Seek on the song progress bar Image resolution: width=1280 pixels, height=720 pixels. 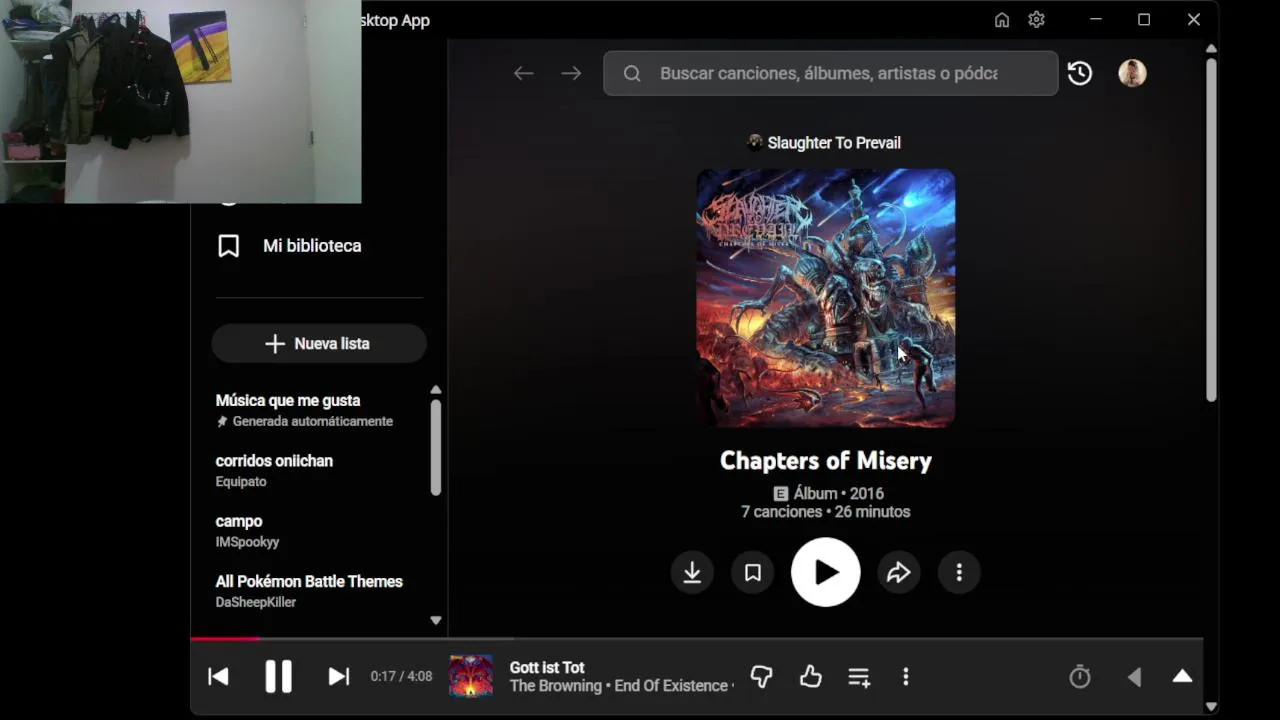[696, 638]
